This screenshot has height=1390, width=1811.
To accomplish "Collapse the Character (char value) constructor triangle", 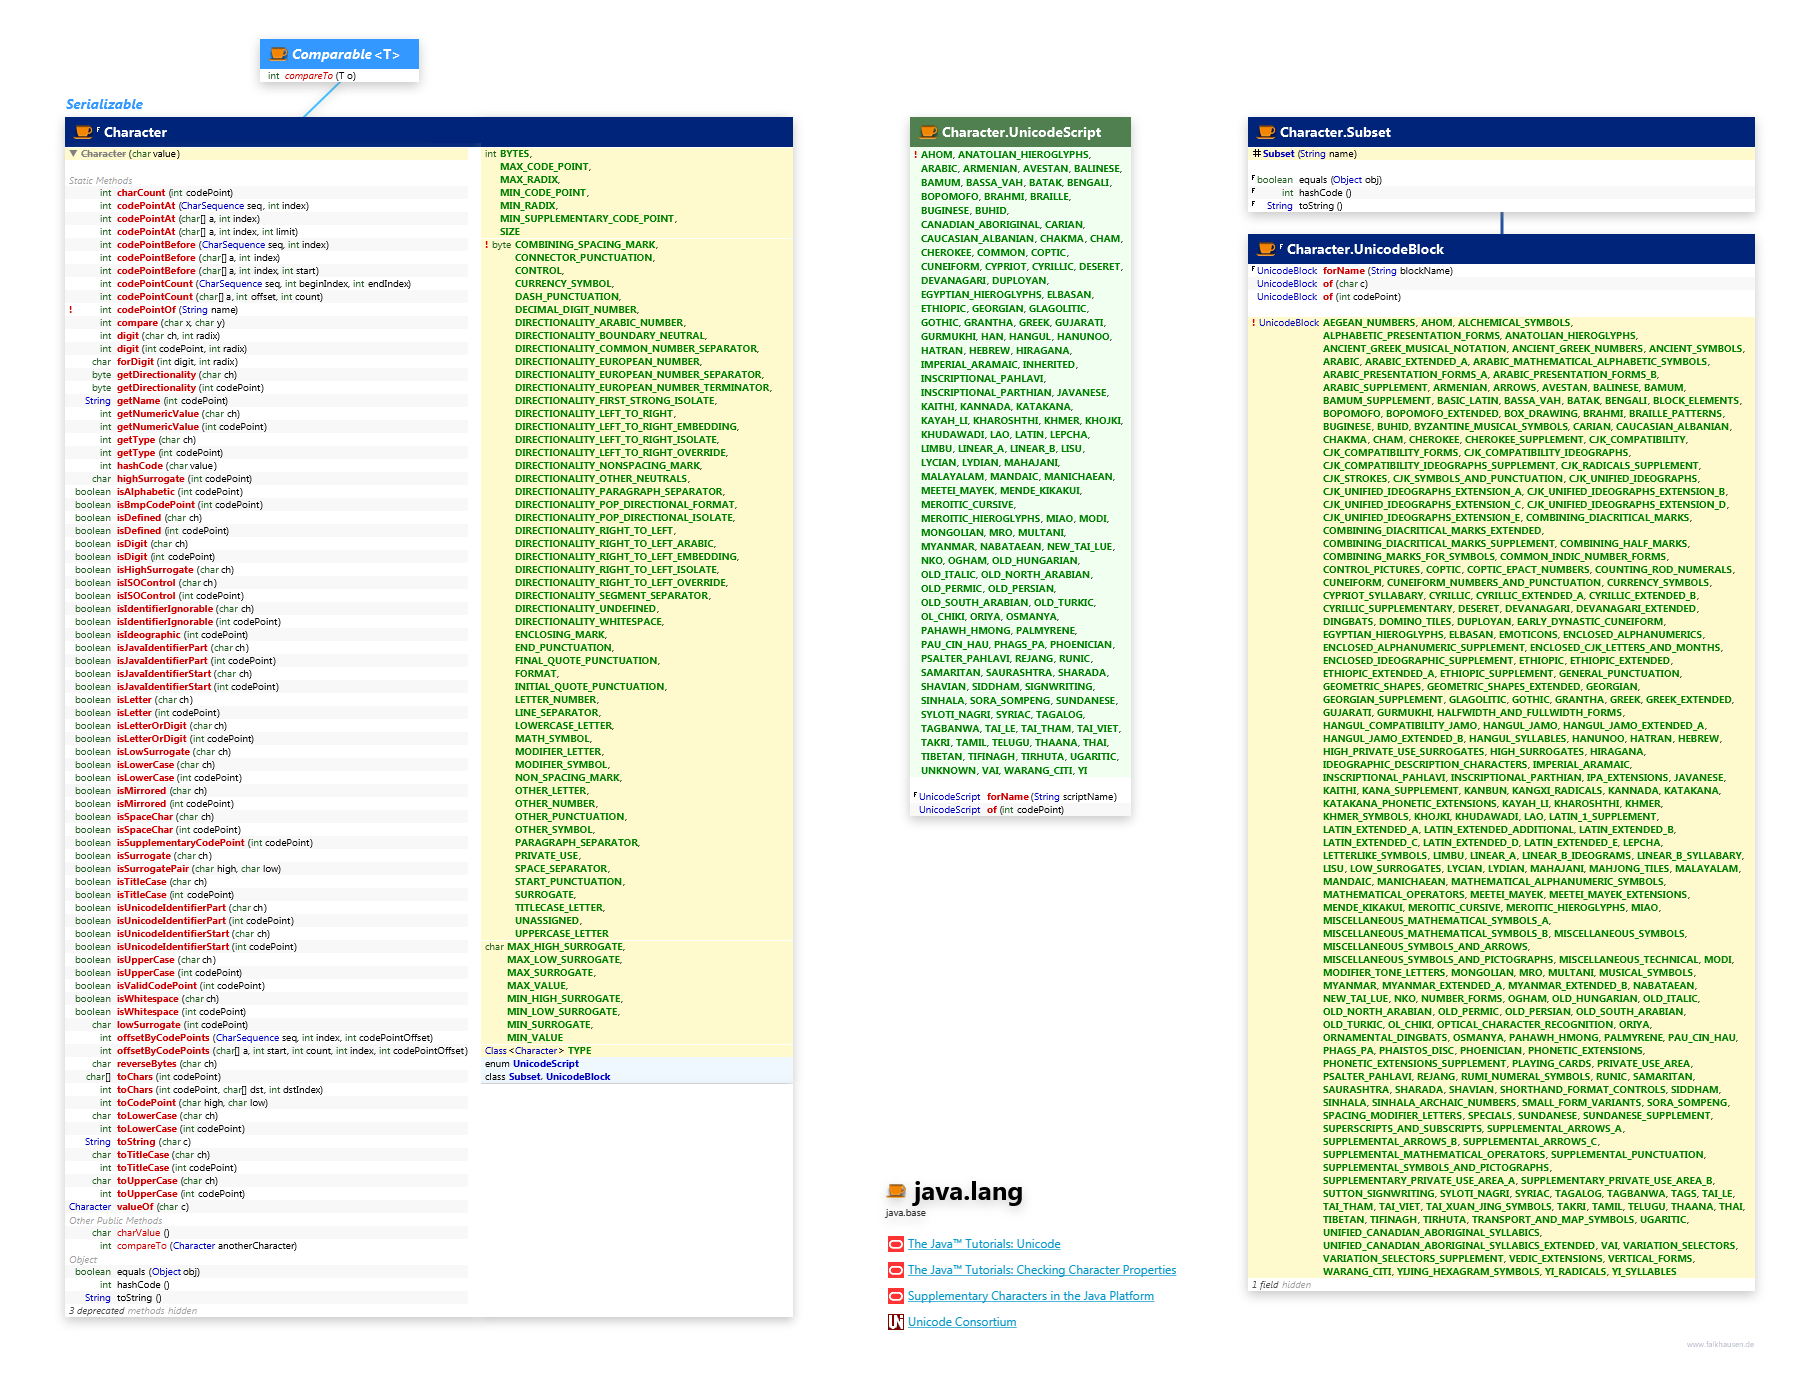I will coord(73,154).
